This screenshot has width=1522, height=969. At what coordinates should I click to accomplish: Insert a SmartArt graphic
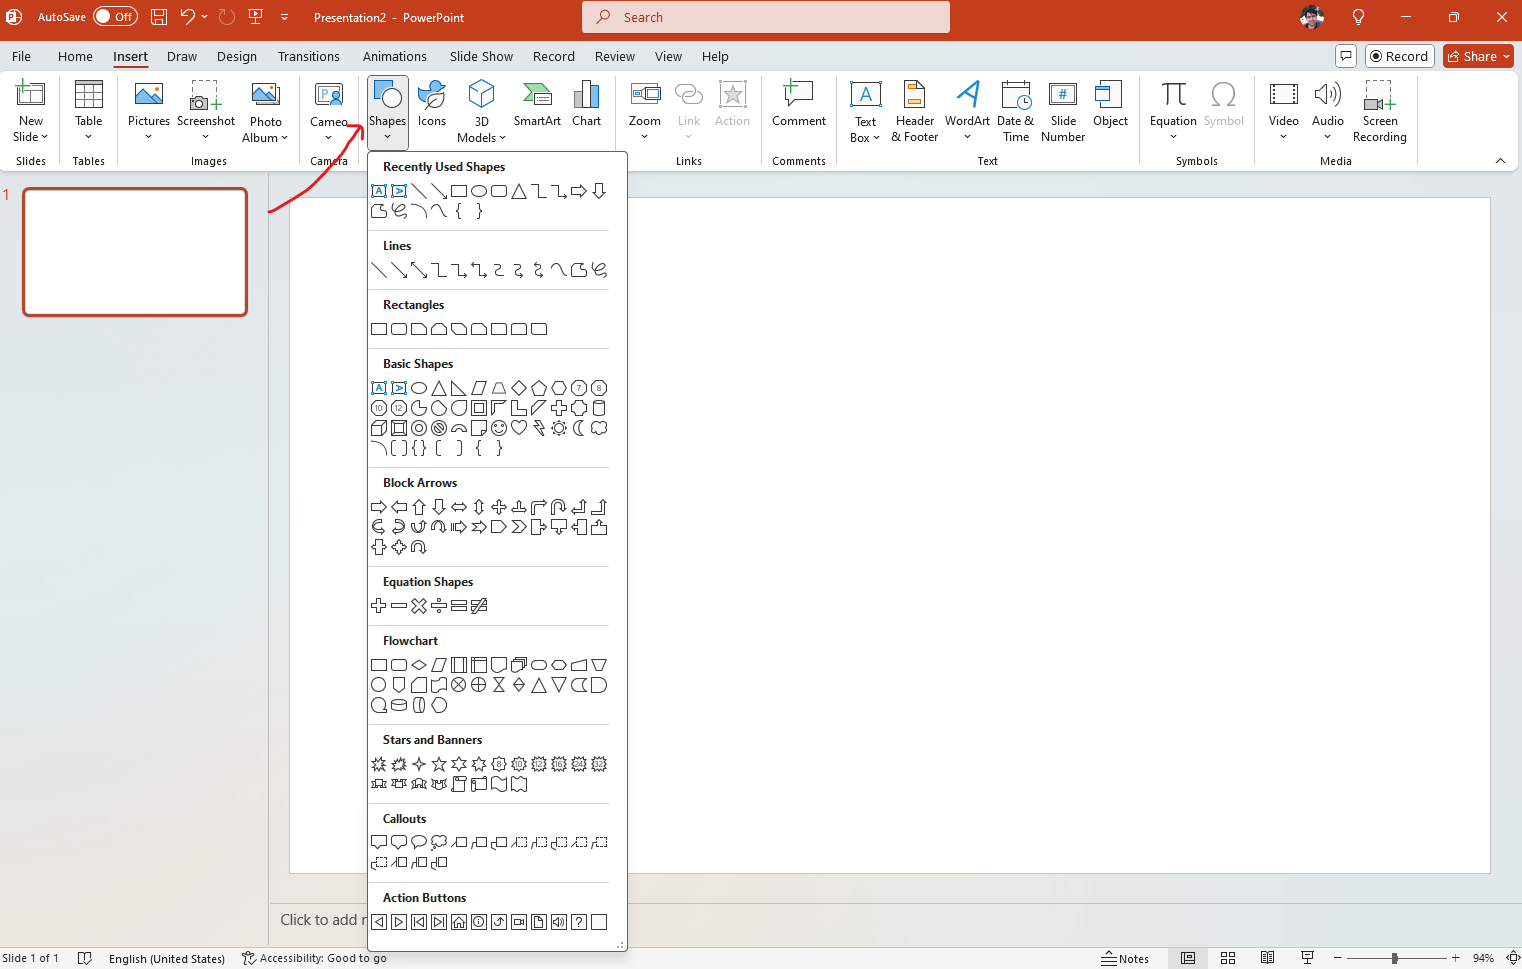(x=537, y=104)
